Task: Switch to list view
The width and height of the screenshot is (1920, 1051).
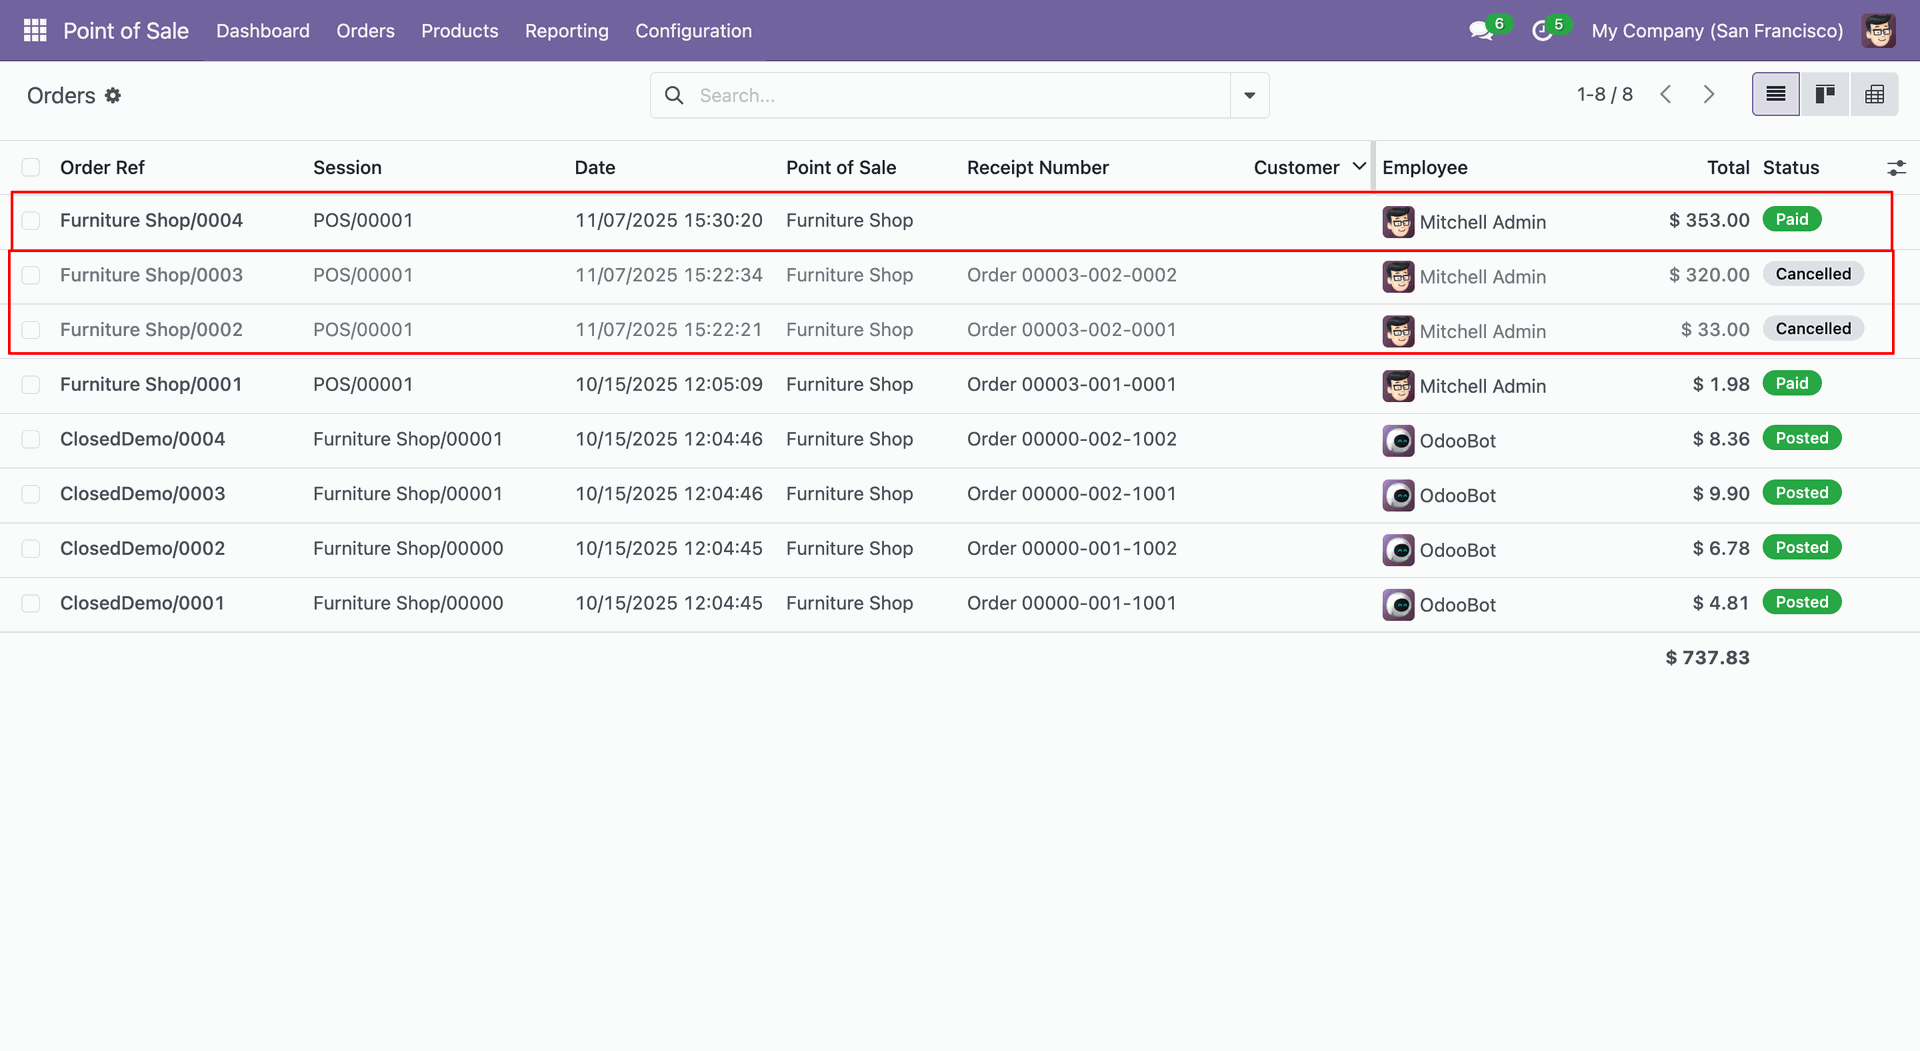Action: tap(1775, 95)
